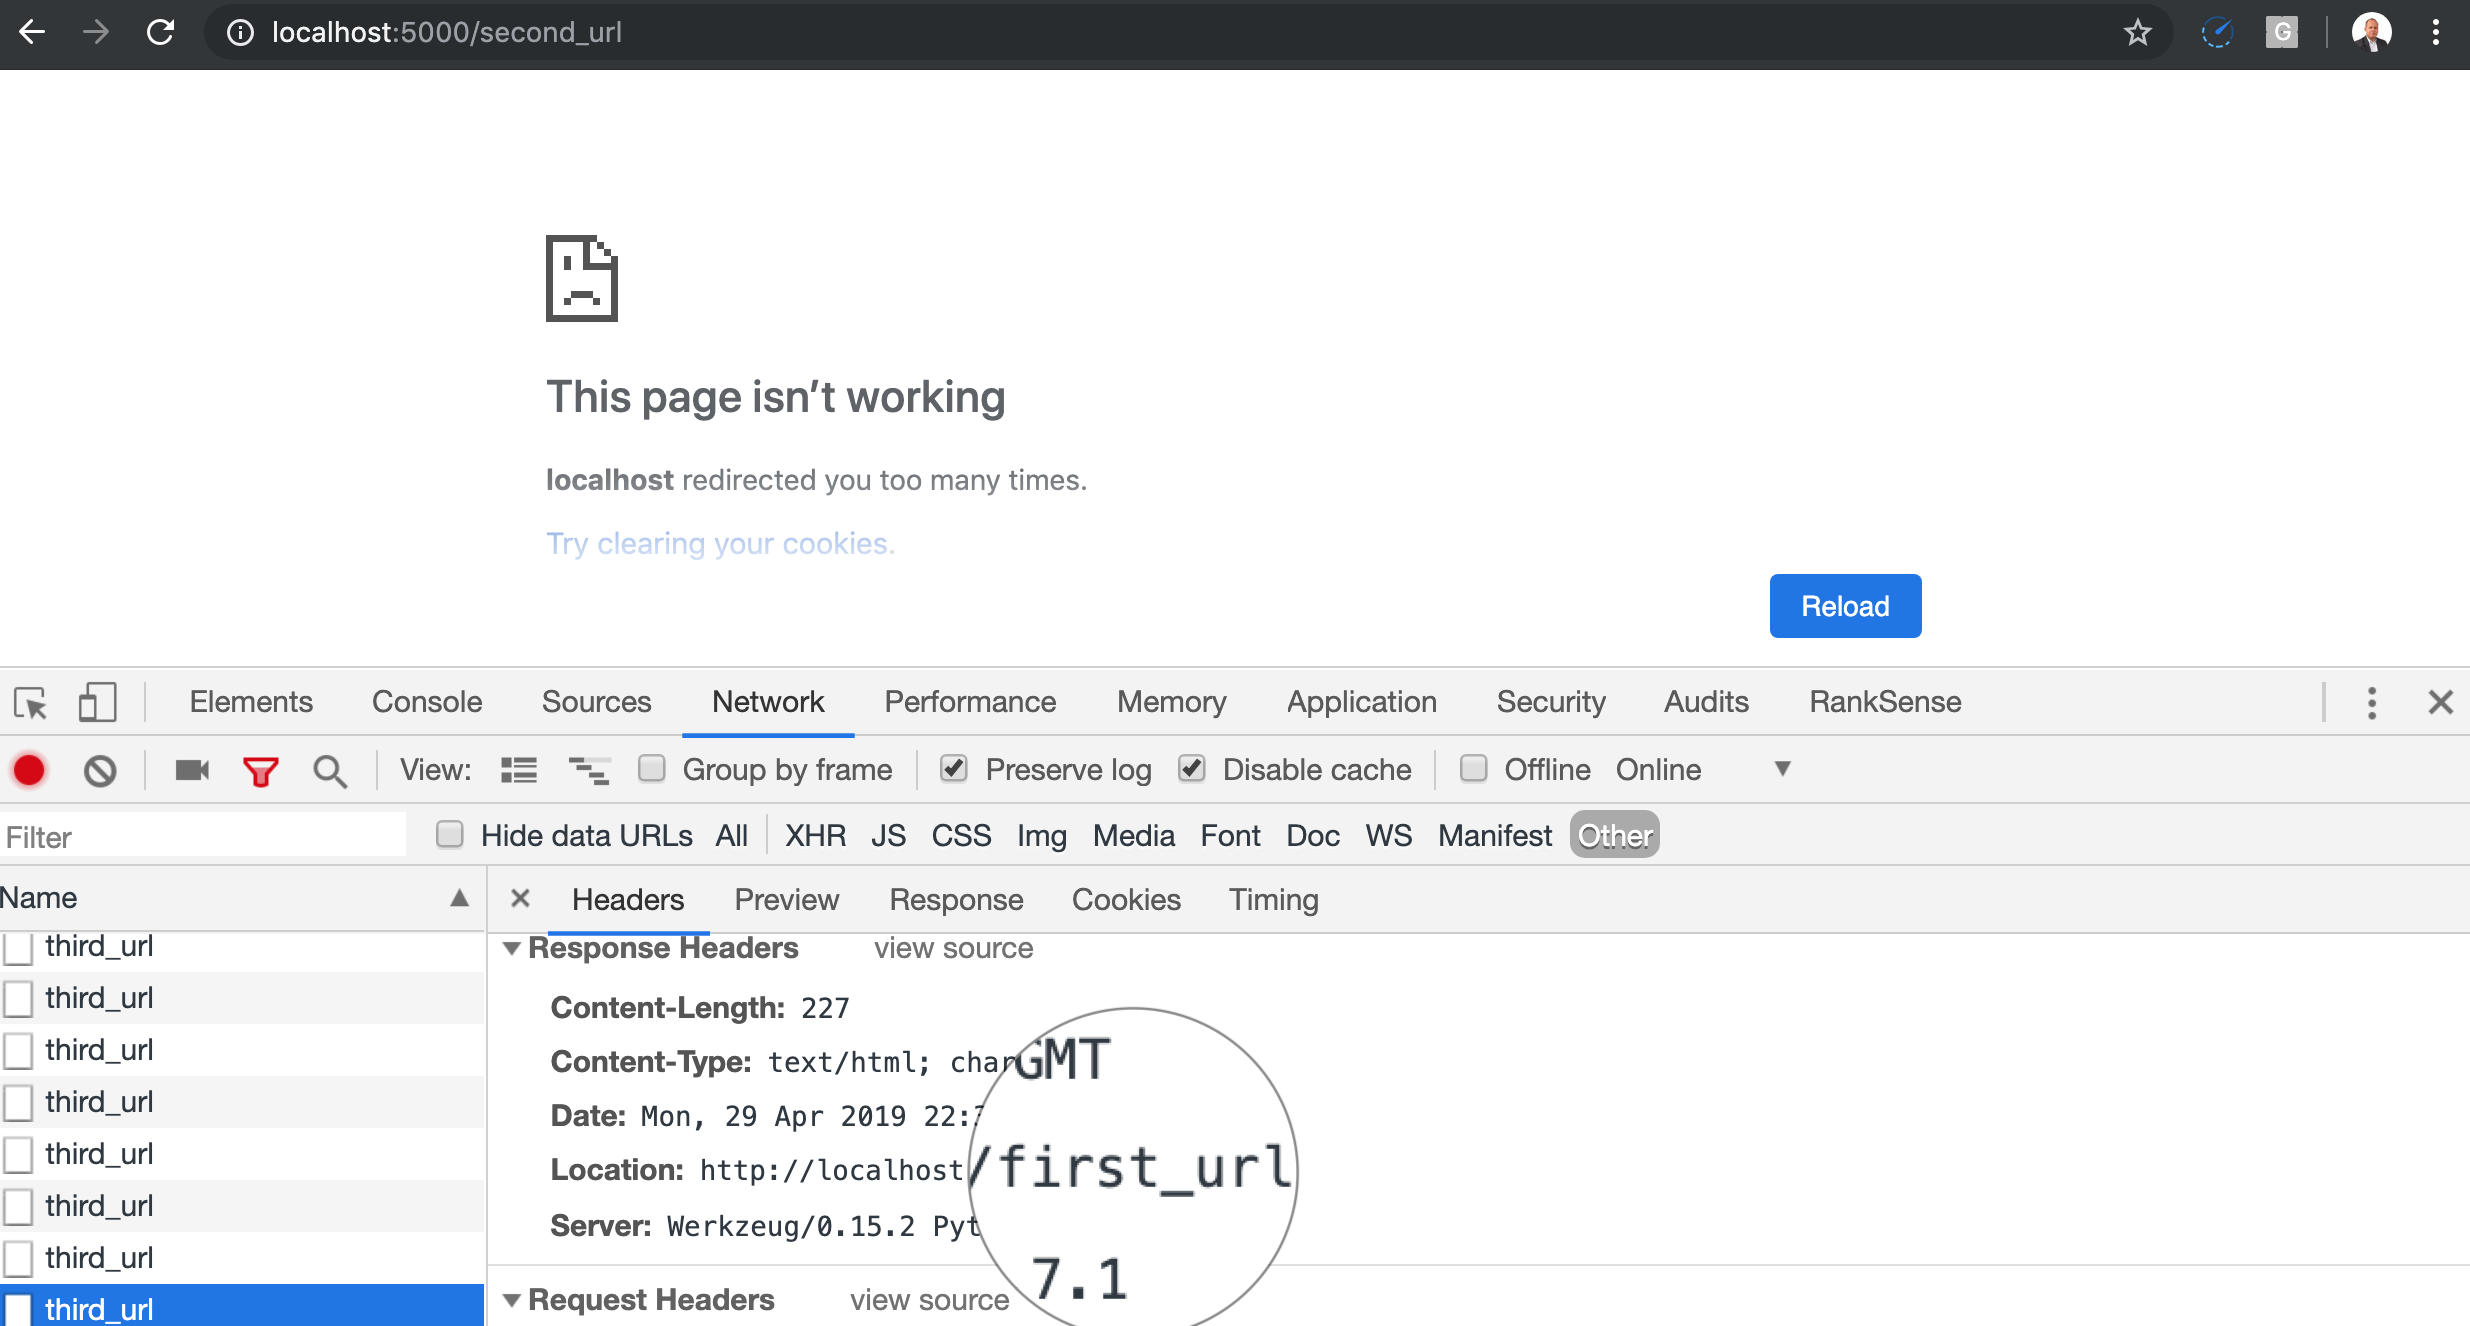Start capturing screenshots with camera icon
Viewport: 2470px width, 1326px height.
[x=191, y=769]
